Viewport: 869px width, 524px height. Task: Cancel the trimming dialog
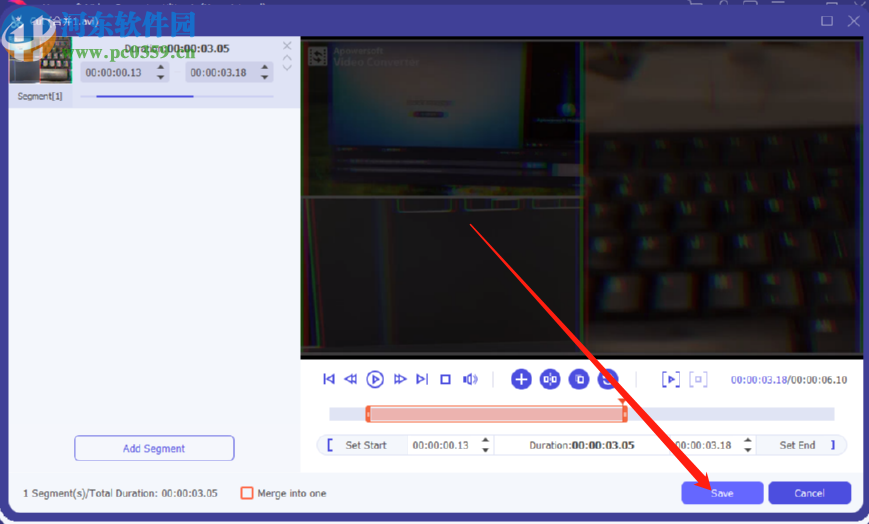809,493
